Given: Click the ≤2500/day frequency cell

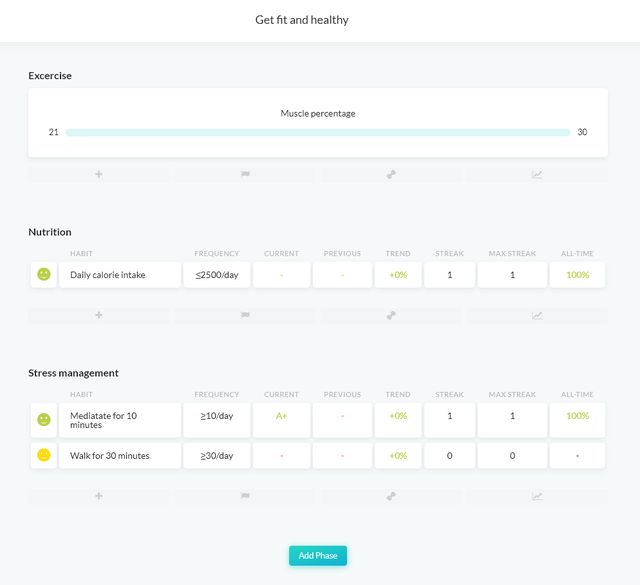Looking at the screenshot, I should (x=217, y=275).
